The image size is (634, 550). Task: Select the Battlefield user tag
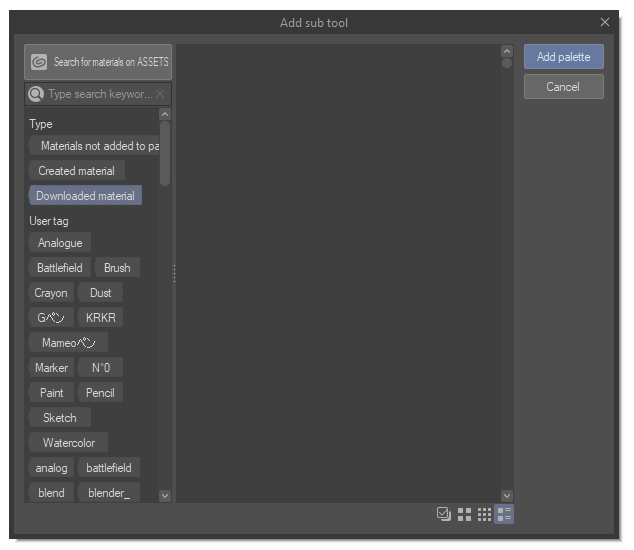coord(60,268)
